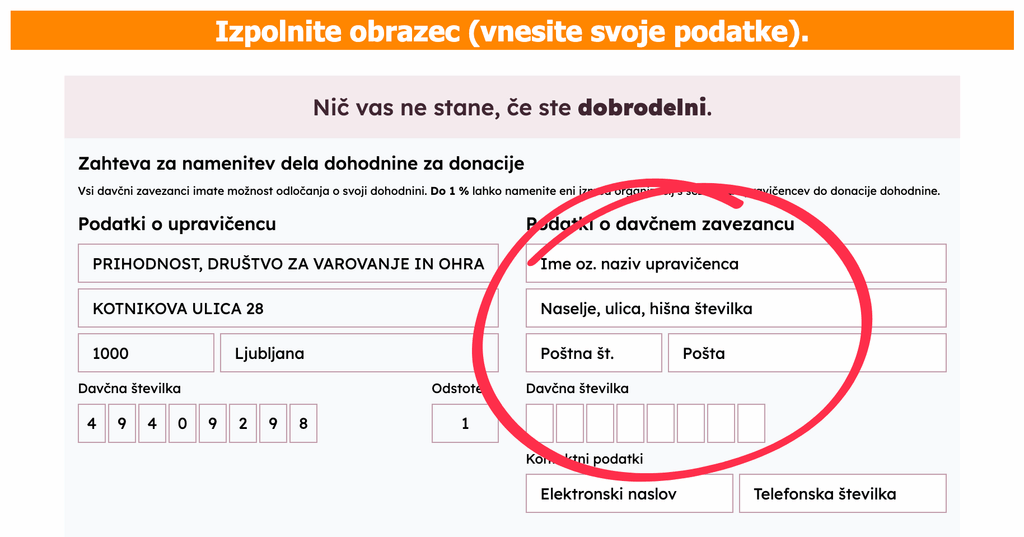
Task: Focus the 'KOTNIKOVA ULICA 28' address field
Action: coord(288,309)
